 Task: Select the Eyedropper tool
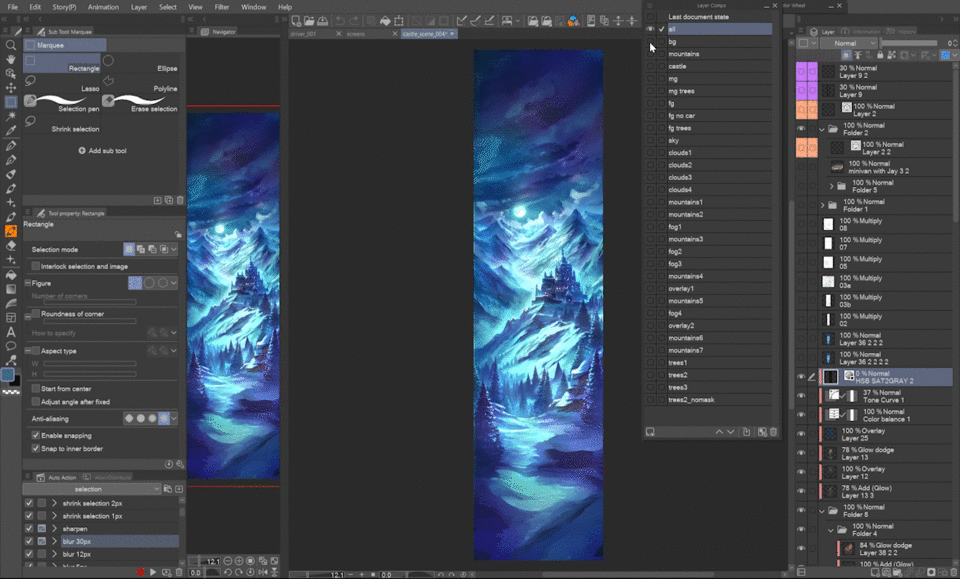(x=11, y=131)
